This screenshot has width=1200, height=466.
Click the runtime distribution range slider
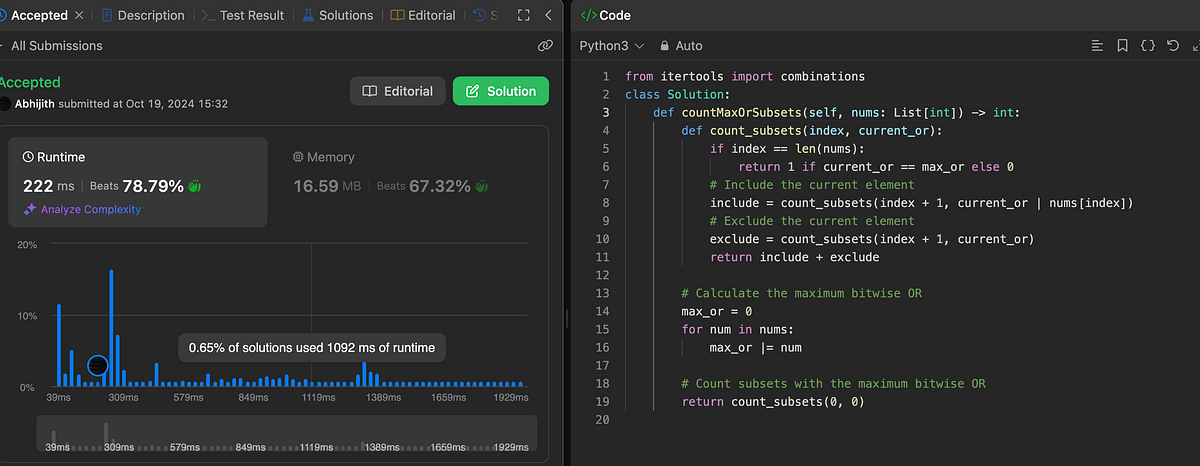coord(288,433)
